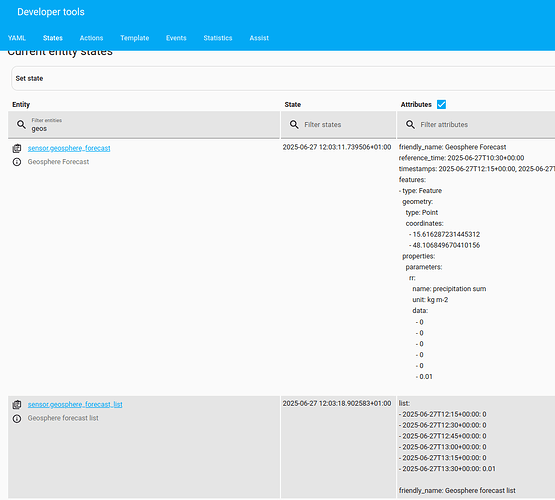Click the Geosphere forecast list name label
The image size is (555, 500).
[x=63, y=418]
